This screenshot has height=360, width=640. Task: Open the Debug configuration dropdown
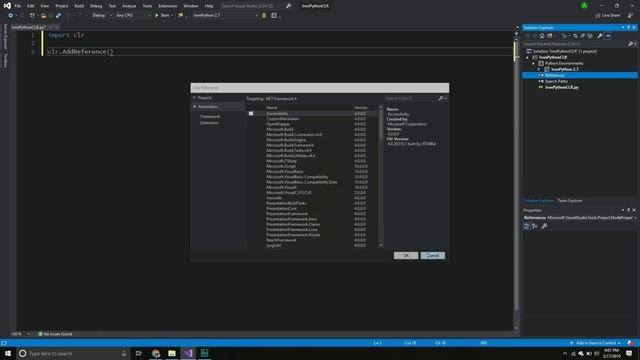(102, 16)
